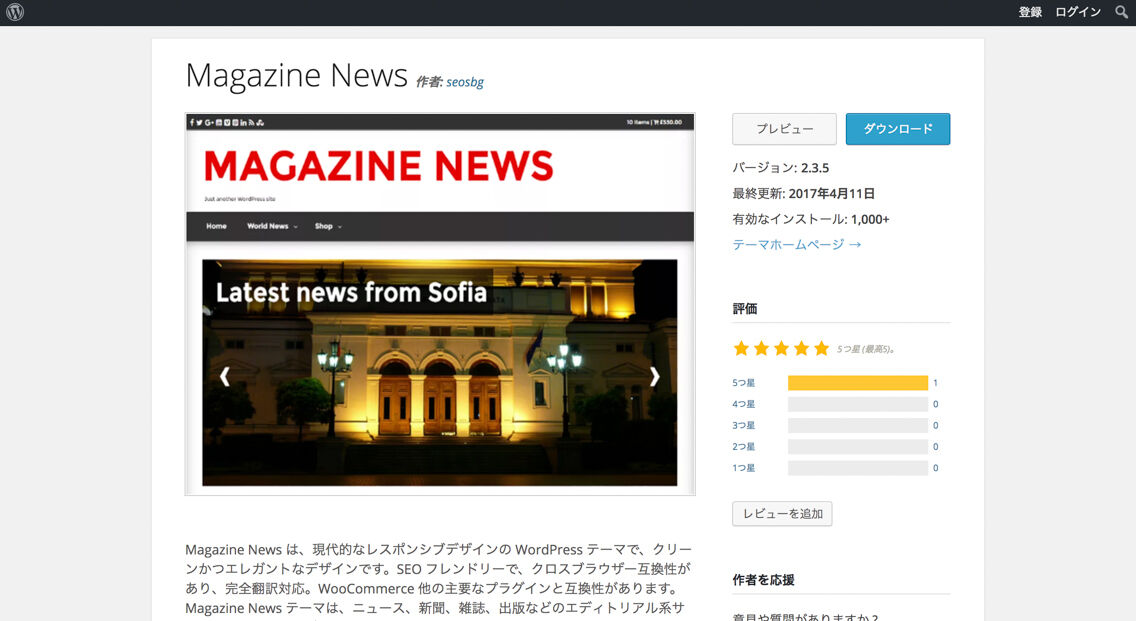Open the 2つ星 reviews link
The image size is (1136, 621).
(743, 446)
